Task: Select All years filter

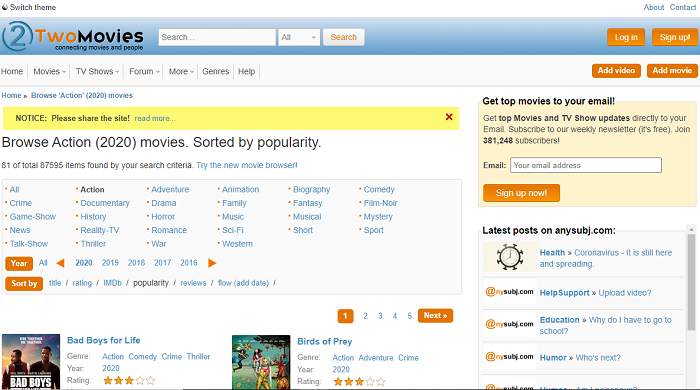Action: point(43,263)
